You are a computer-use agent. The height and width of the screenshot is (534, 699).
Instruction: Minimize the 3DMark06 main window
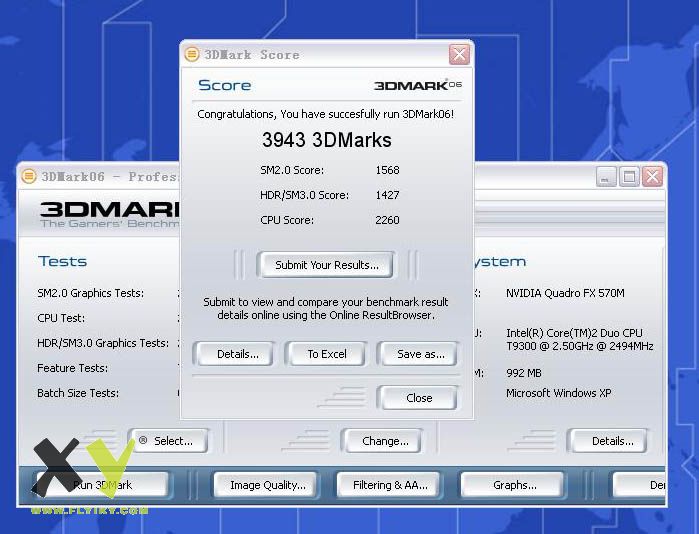tap(606, 177)
